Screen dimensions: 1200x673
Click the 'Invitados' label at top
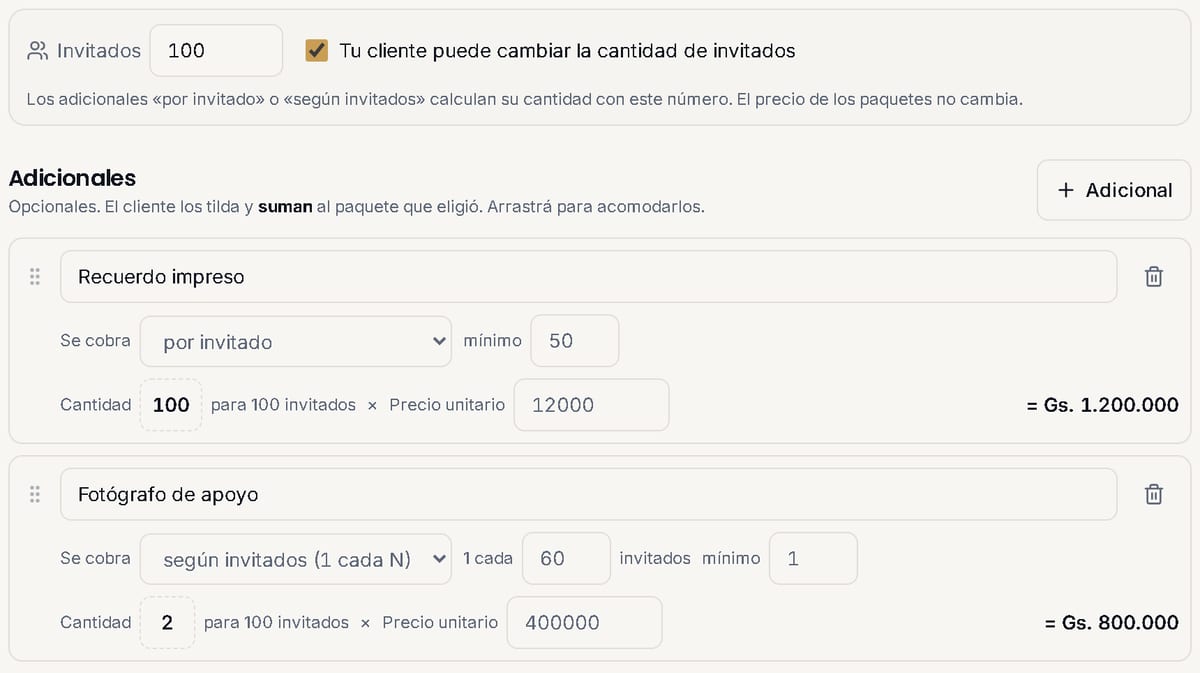tap(99, 50)
